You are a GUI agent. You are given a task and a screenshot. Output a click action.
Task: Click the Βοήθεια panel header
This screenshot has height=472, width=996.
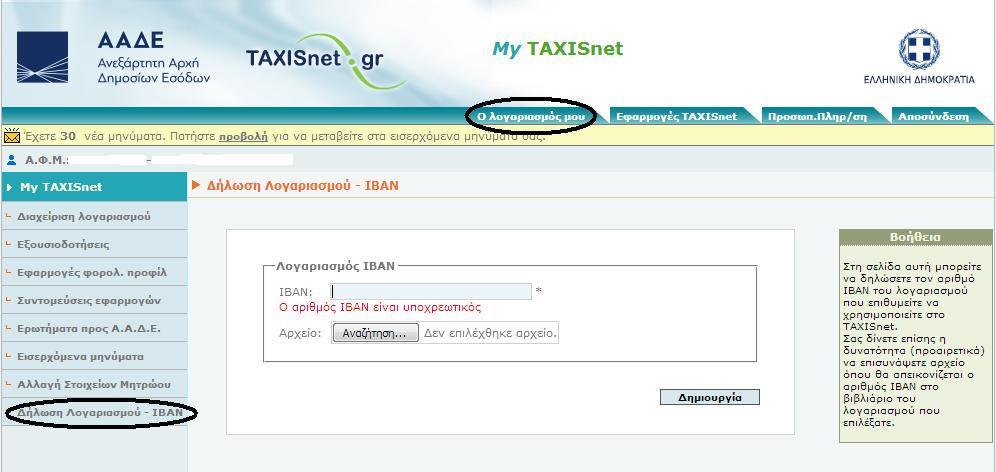915,237
